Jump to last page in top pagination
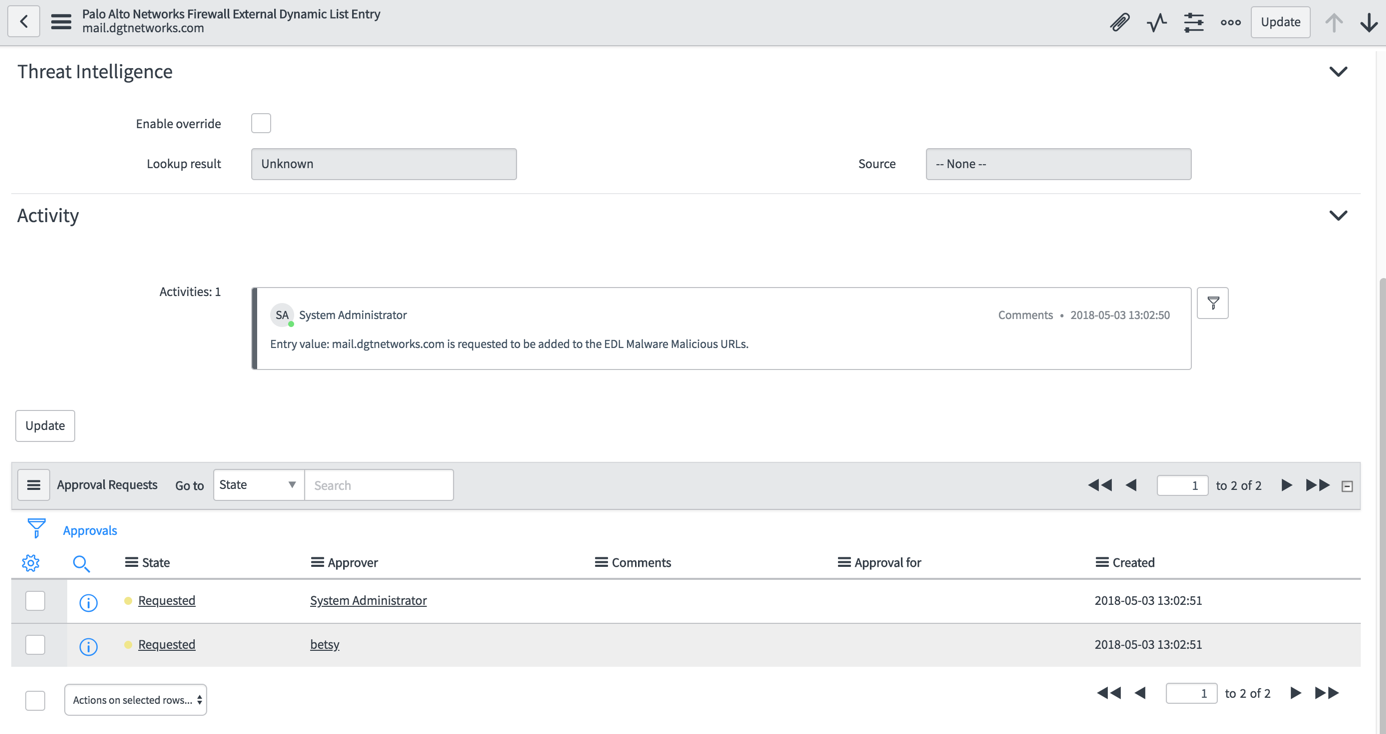This screenshot has width=1386, height=734. click(x=1318, y=485)
